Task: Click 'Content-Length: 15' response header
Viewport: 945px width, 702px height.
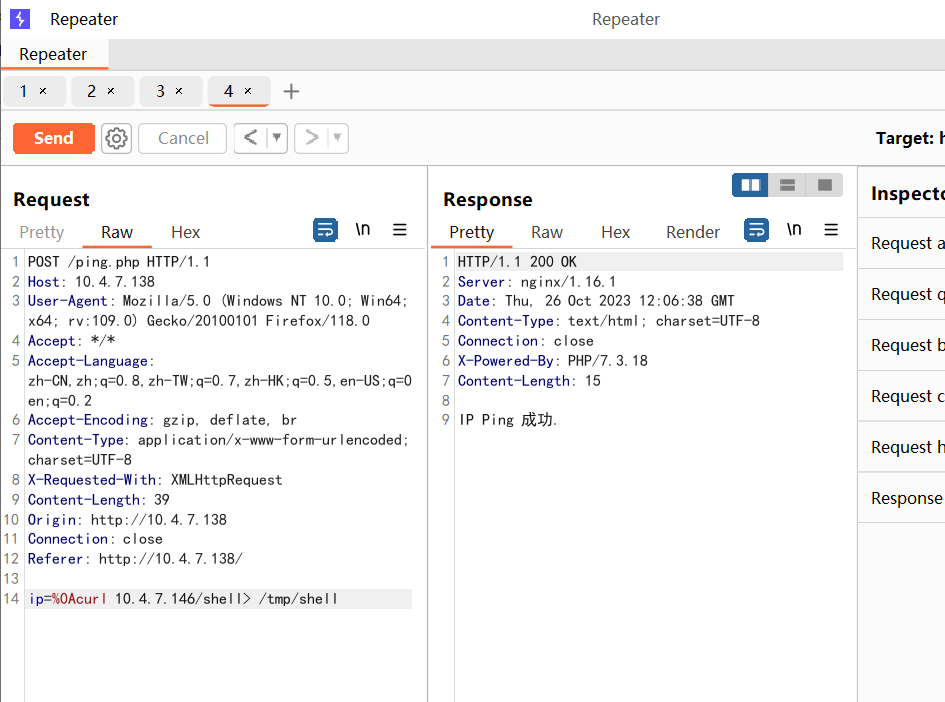Action: point(529,380)
